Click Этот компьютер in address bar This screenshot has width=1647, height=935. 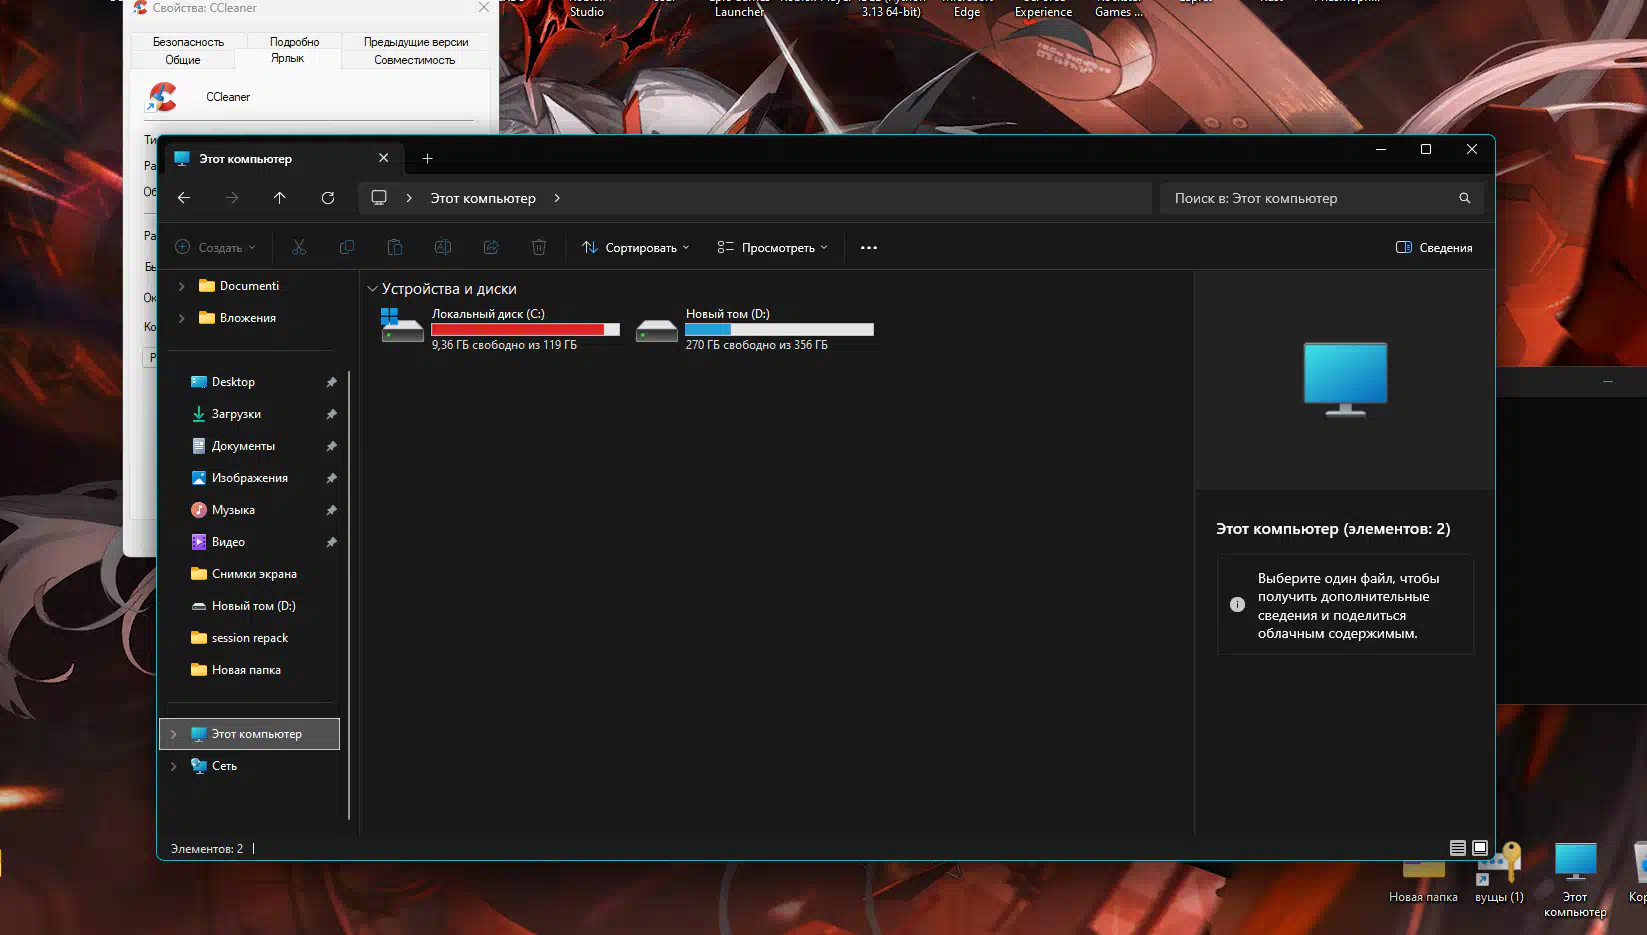click(x=483, y=198)
